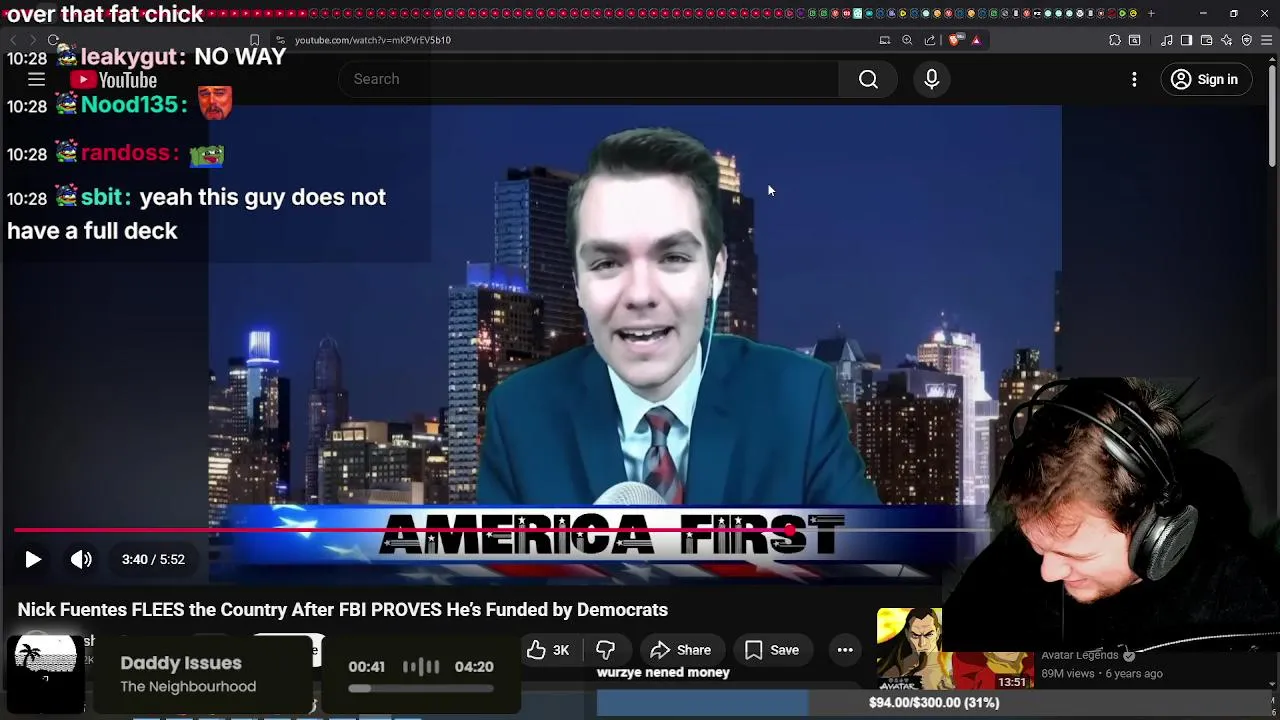Click the browser address bar URL
Viewport: 1280px width, 720px height.
[373, 40]
